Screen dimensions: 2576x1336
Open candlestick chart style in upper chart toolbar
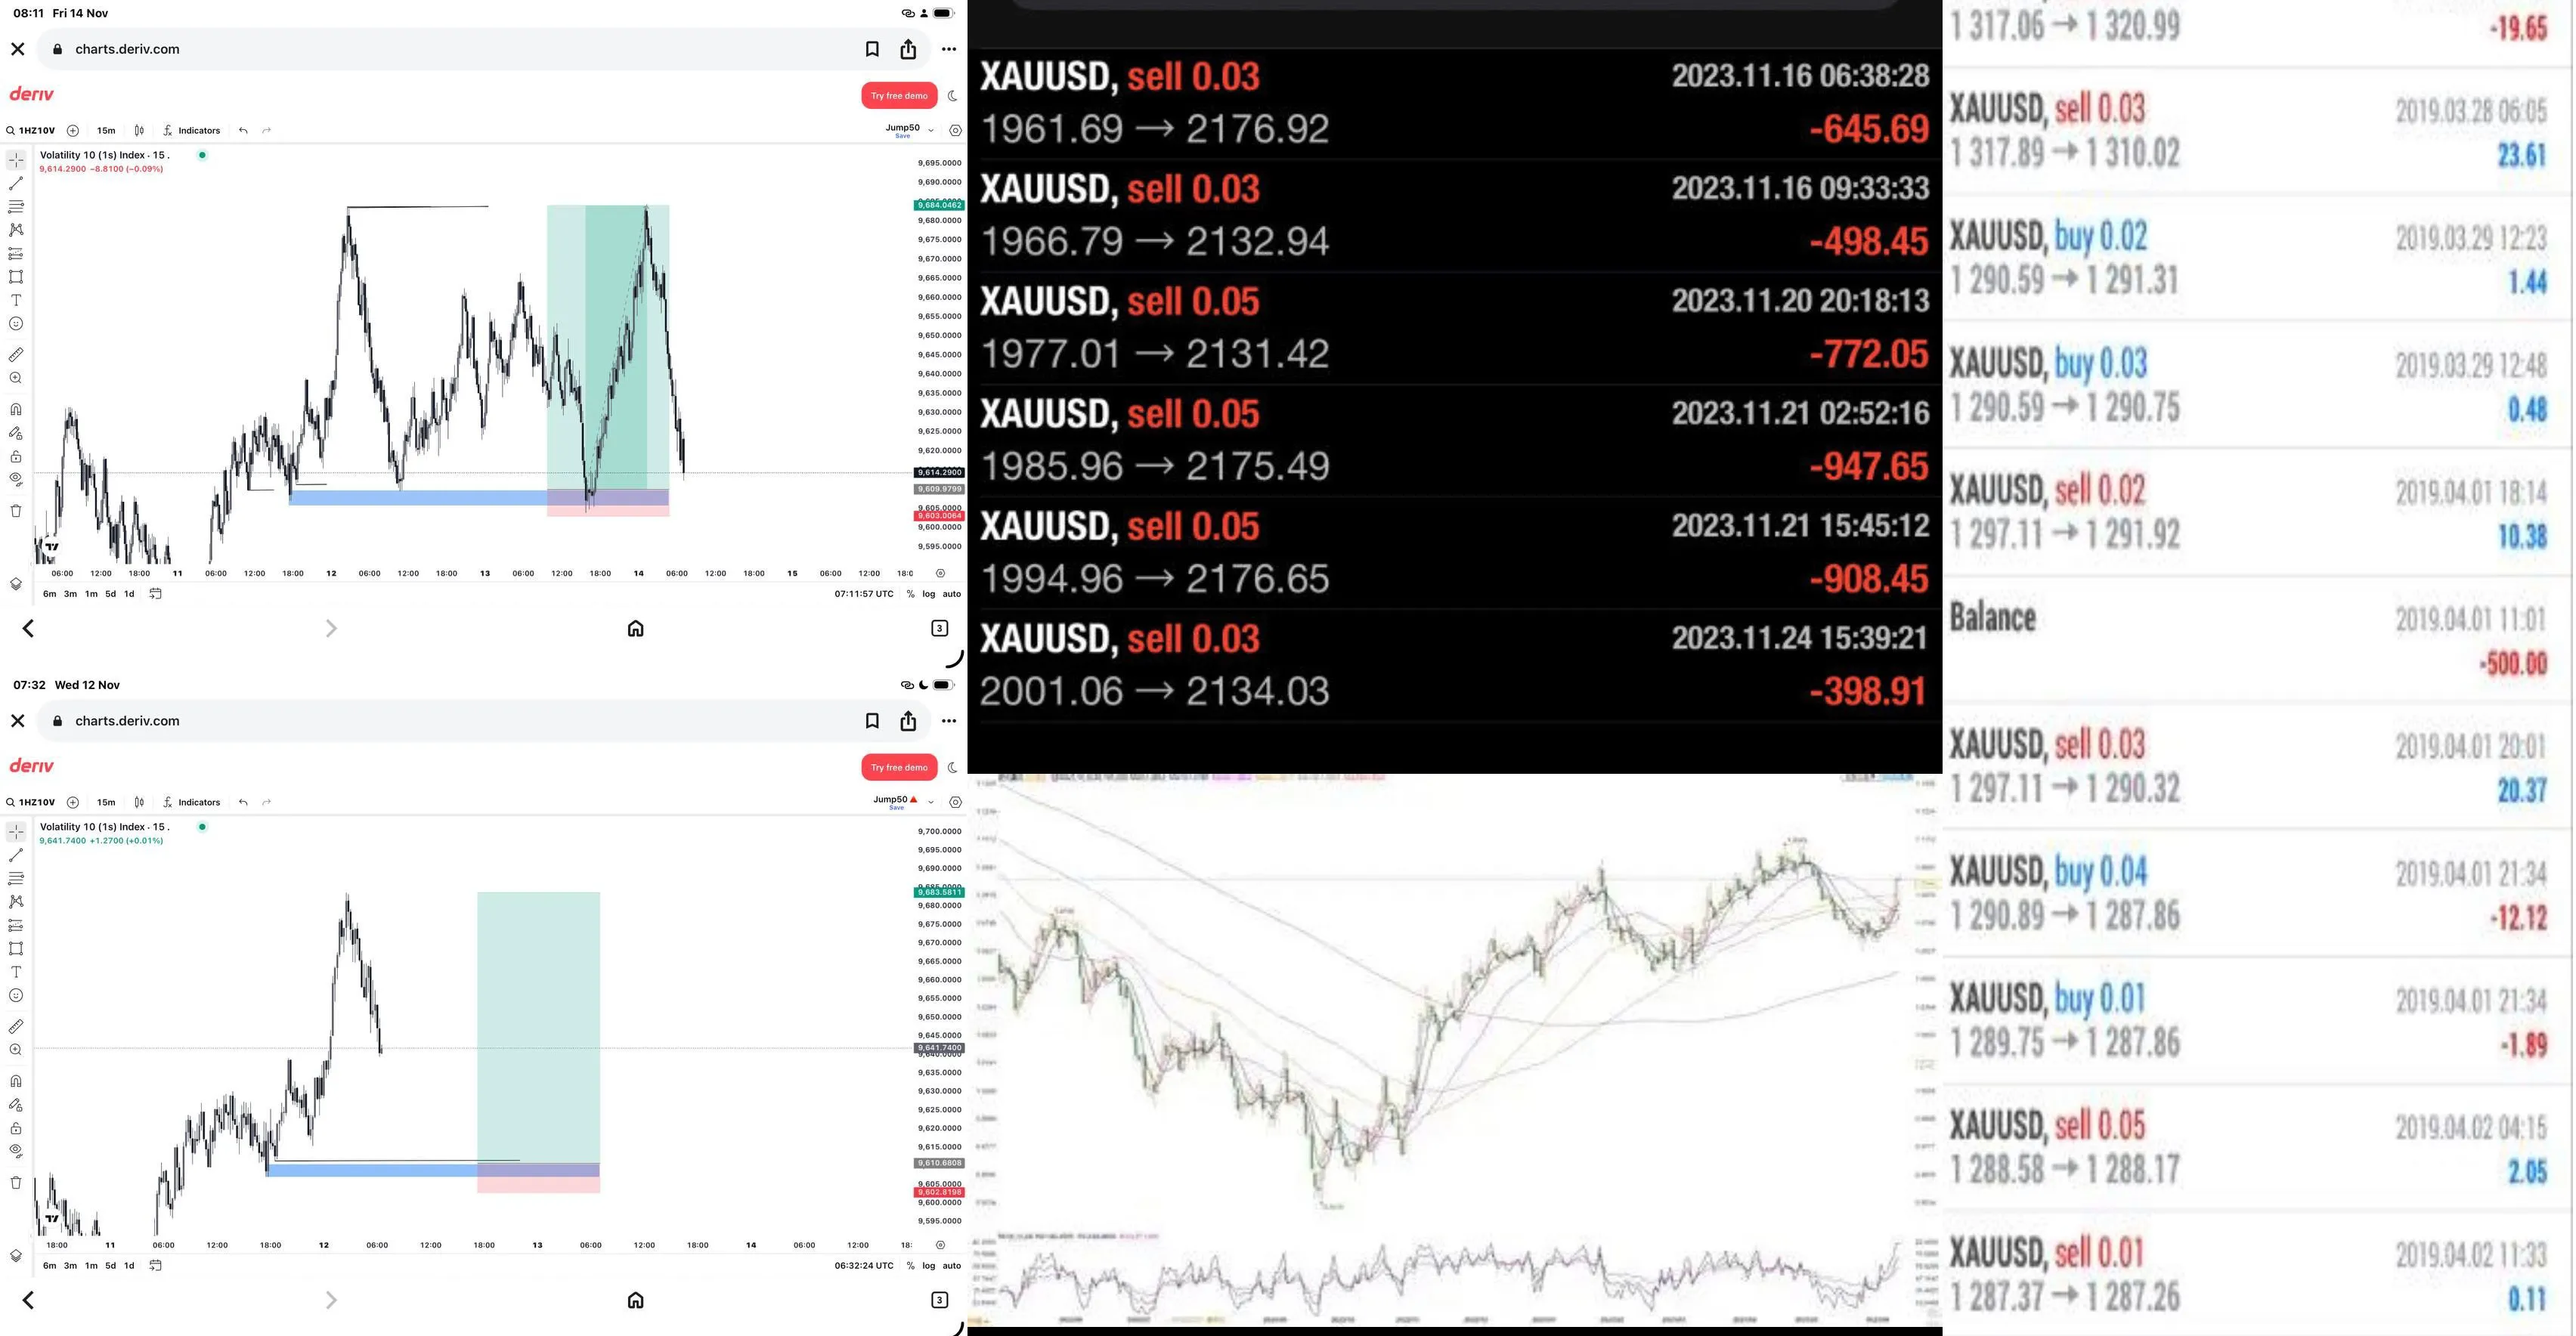click(x=139, y=130)
